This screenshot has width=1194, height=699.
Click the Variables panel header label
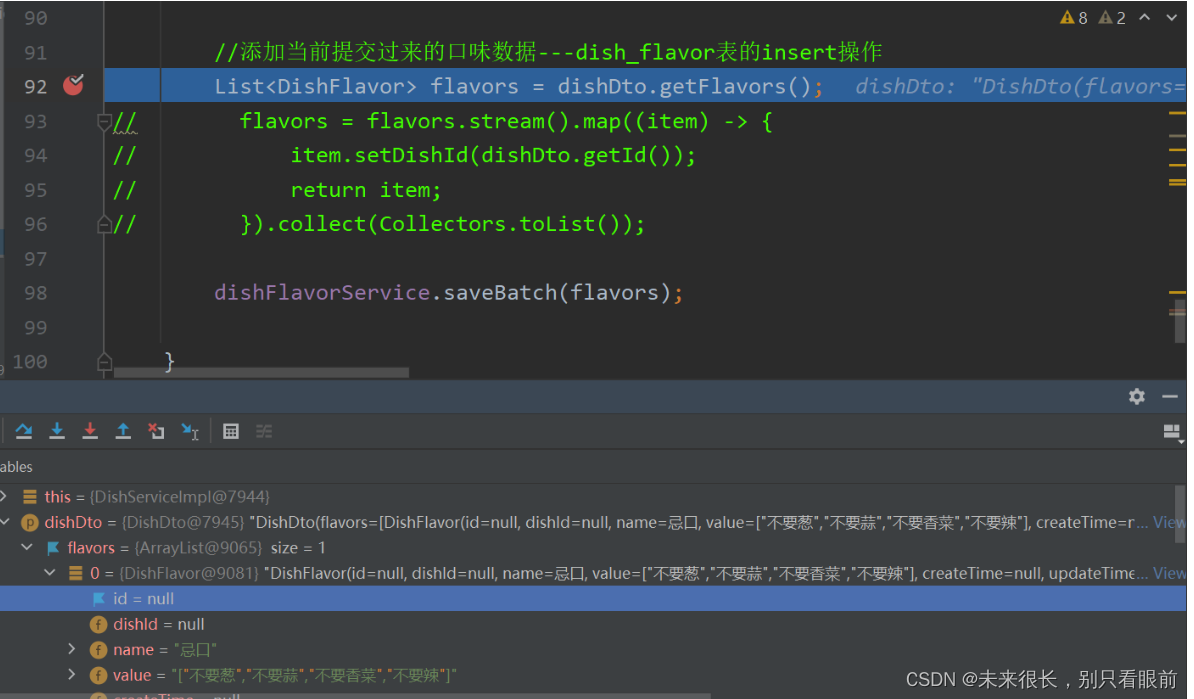(x=16, y=467)
